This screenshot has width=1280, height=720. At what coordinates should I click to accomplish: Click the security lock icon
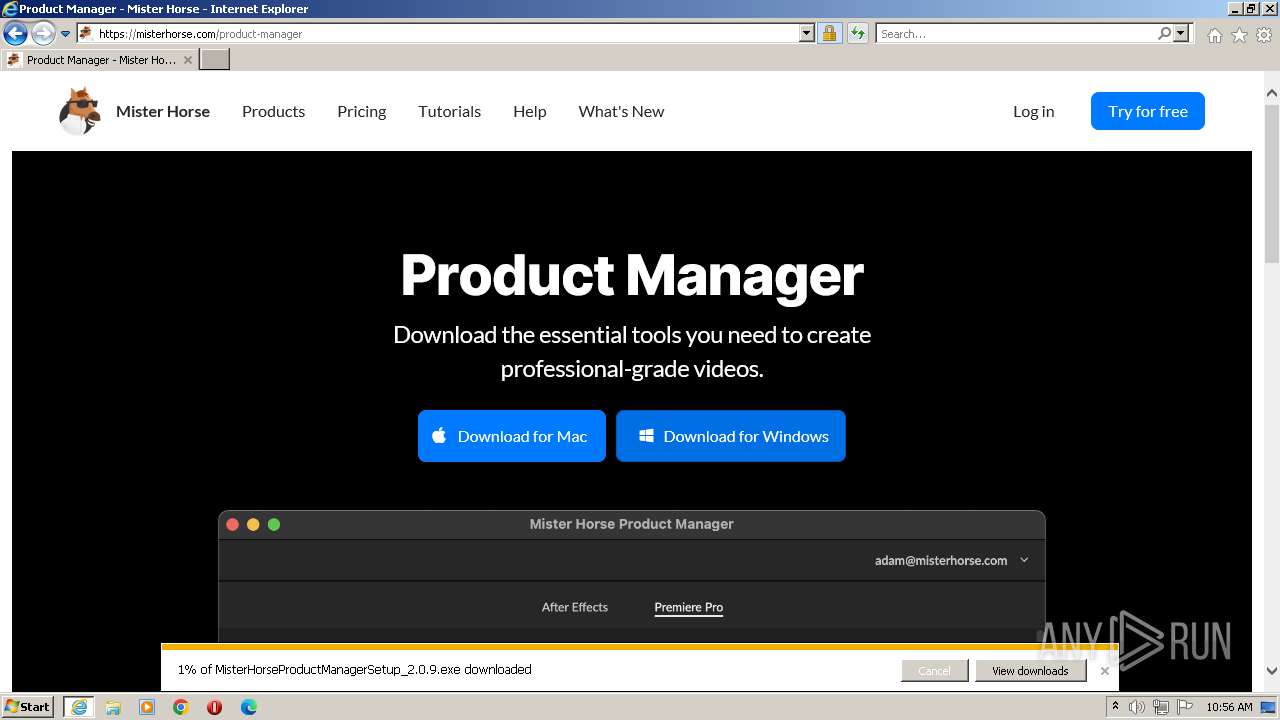point(829,34)
